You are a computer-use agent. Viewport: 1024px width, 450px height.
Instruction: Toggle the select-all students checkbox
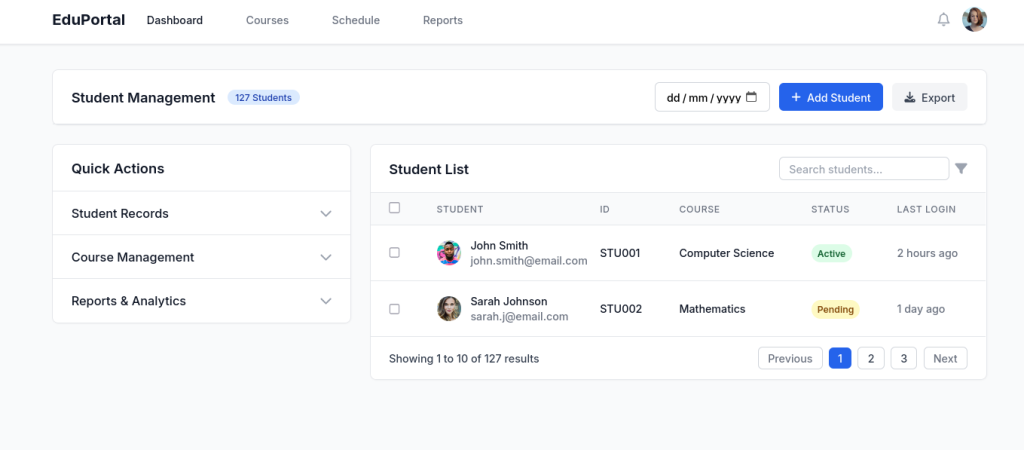(394, 208)
